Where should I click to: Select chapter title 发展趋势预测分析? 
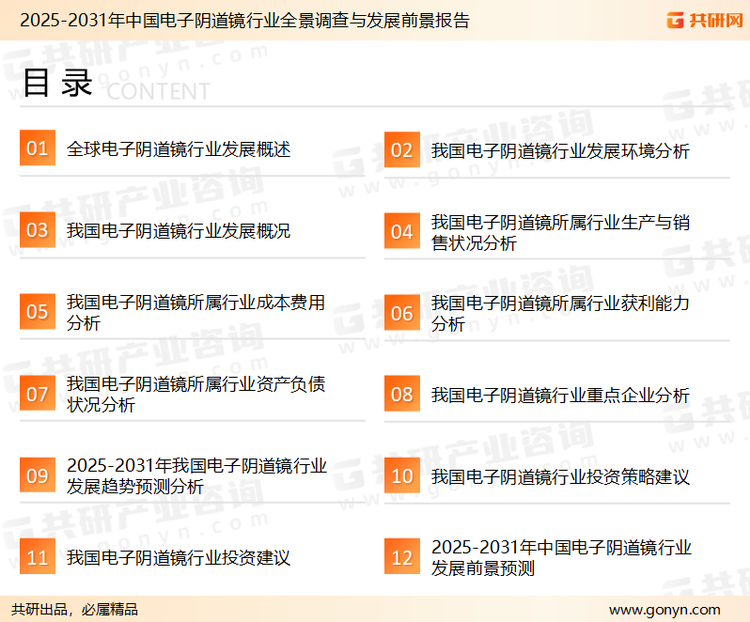click(x=197, y=476)
